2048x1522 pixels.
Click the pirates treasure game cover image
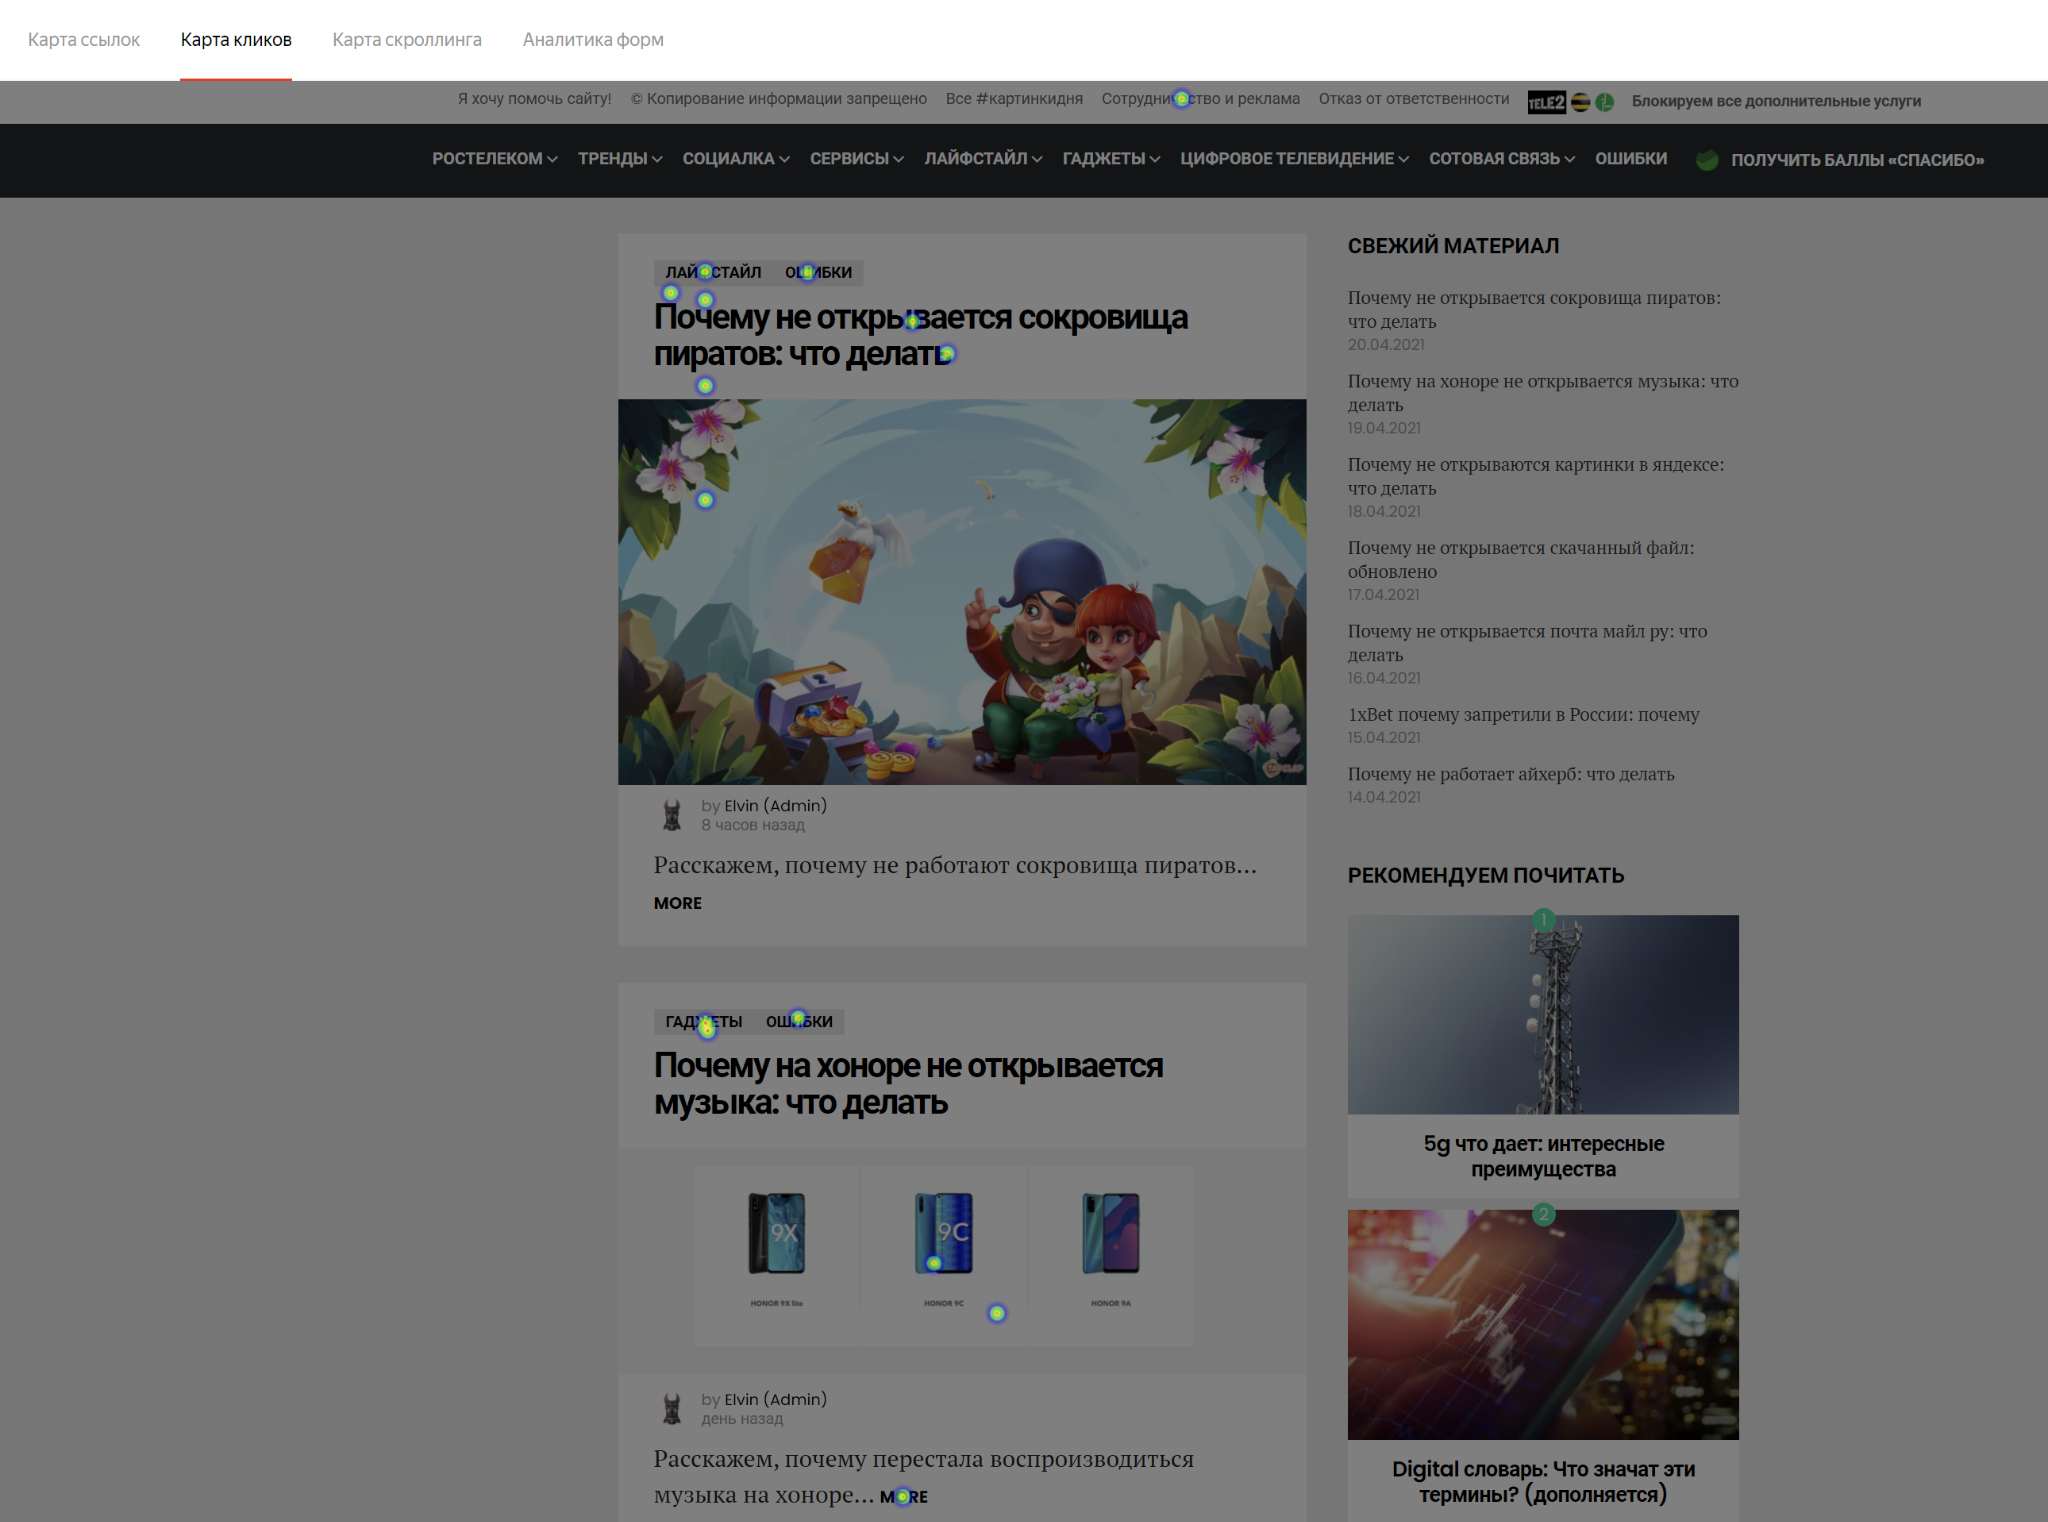pyautogui.click(x=962, y=592)
